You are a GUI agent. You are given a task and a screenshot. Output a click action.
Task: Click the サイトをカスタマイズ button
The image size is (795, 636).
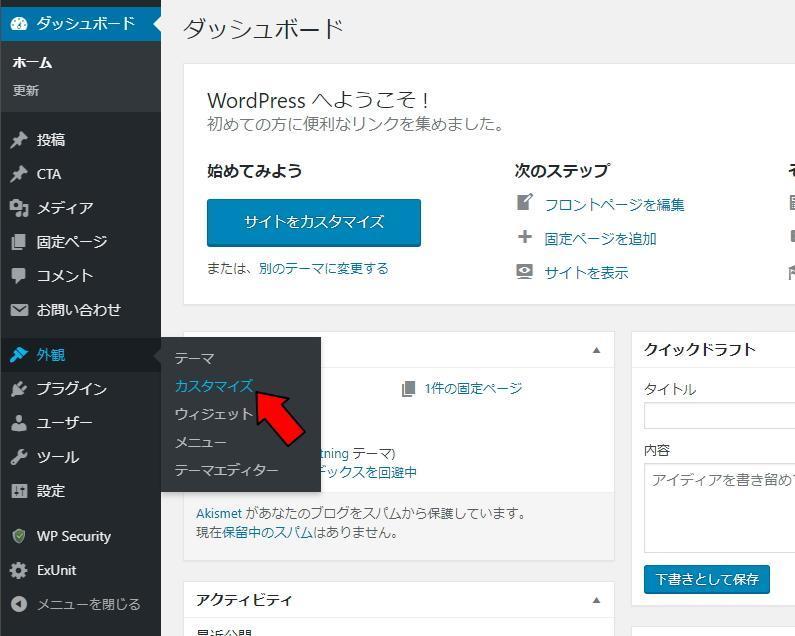[314, 223]
